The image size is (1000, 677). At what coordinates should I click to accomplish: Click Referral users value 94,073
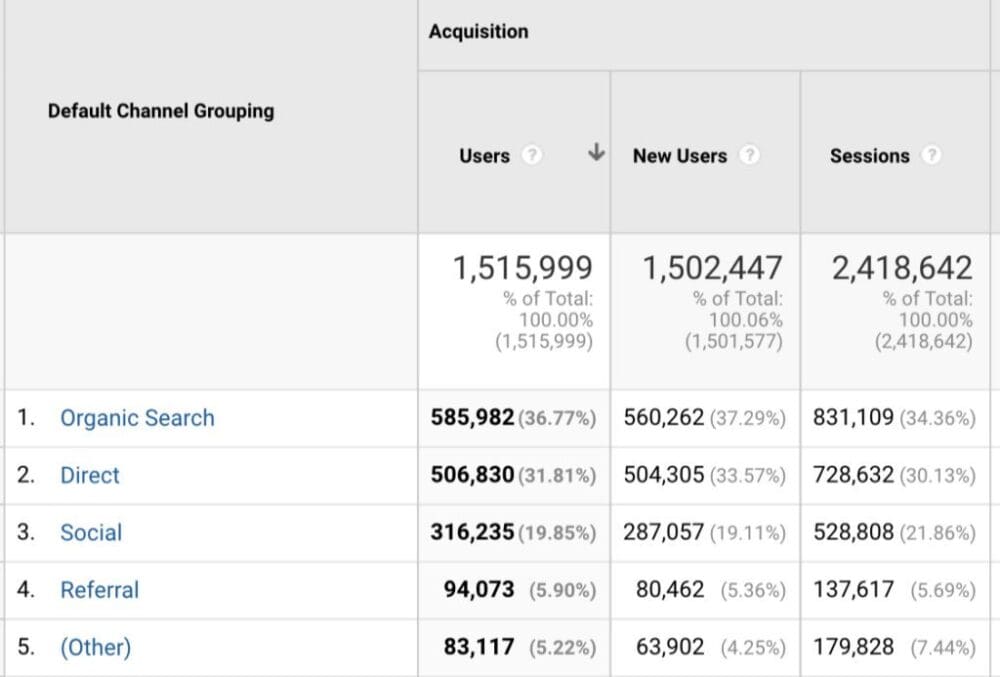[x=479, y=590]
